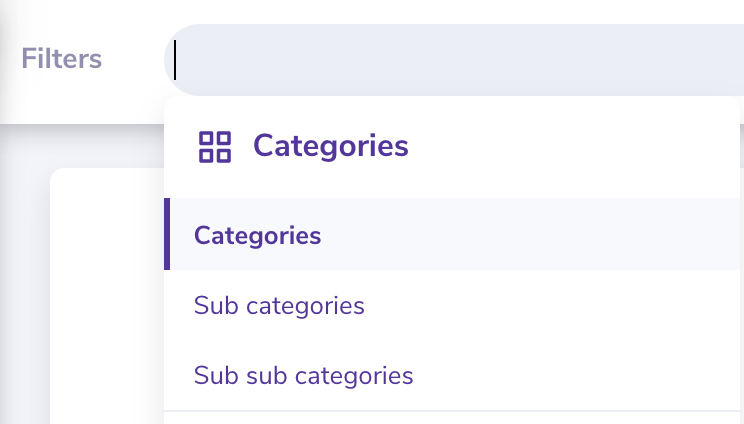Click the white card behind the dropdown
744x424 pixels.
tap(107, 296)
